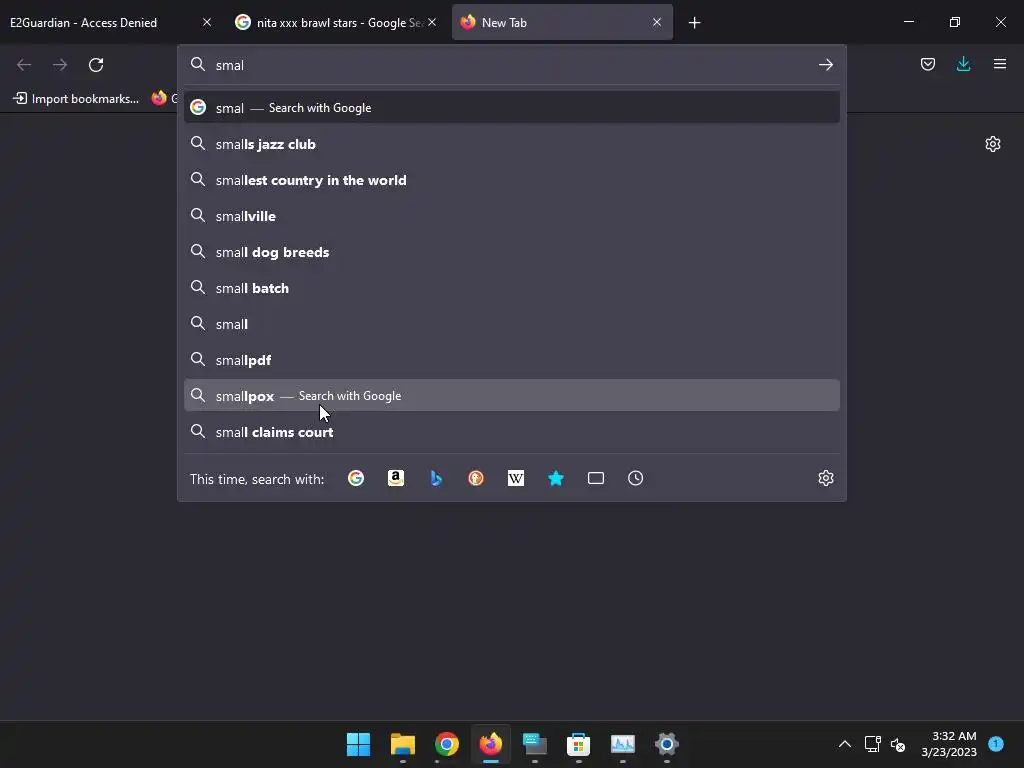
Task: Click Import bookmarks... in bookmarks toolbar
Action: pos(76,99)
